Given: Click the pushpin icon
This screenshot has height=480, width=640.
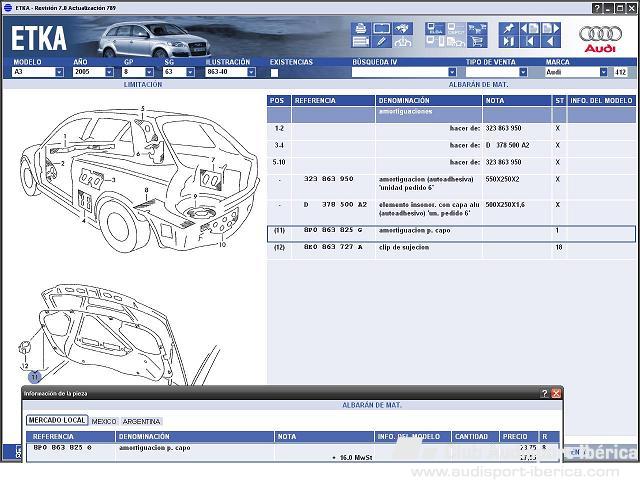Looking at the screenshot, I should pos(509,29).
